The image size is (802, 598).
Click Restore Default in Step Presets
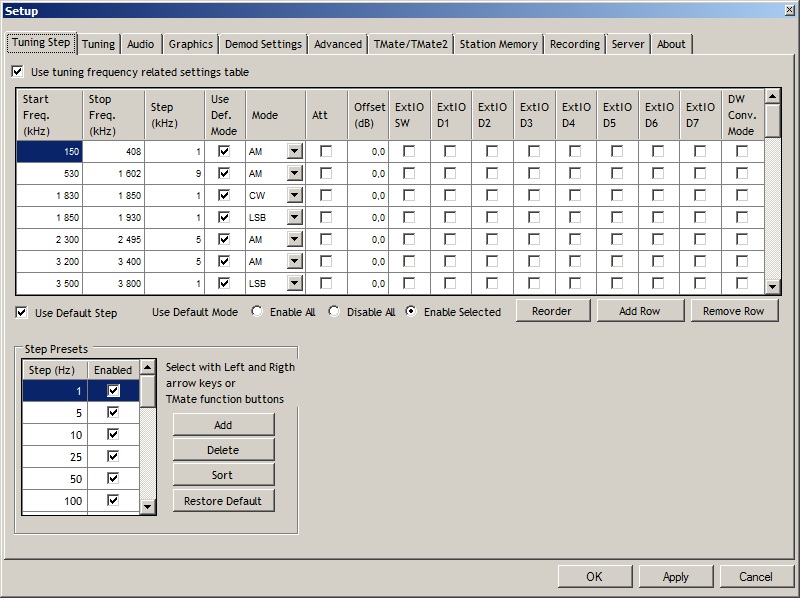pyautogui.click(x=223, y=501)
